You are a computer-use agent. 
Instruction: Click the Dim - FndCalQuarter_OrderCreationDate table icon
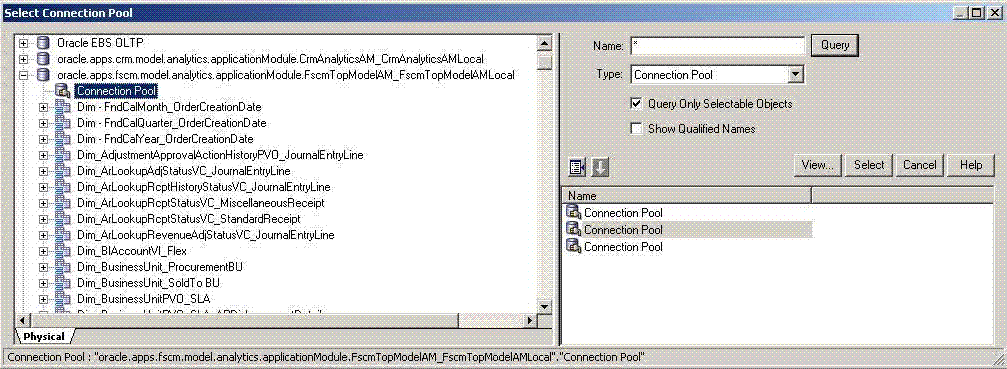[x=63, y=123]
